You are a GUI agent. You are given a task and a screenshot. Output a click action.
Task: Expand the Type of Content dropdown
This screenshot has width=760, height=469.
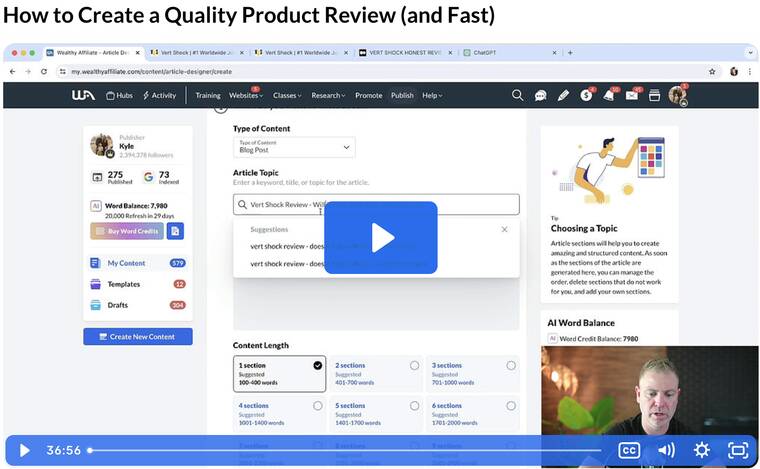point(294,147)
